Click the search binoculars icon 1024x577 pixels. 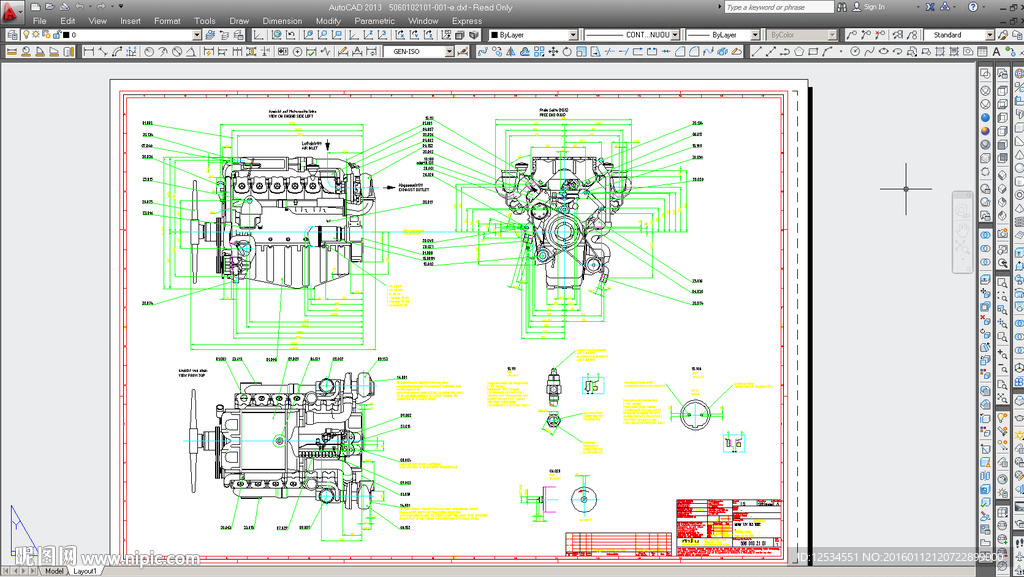[x=842, y=7]
